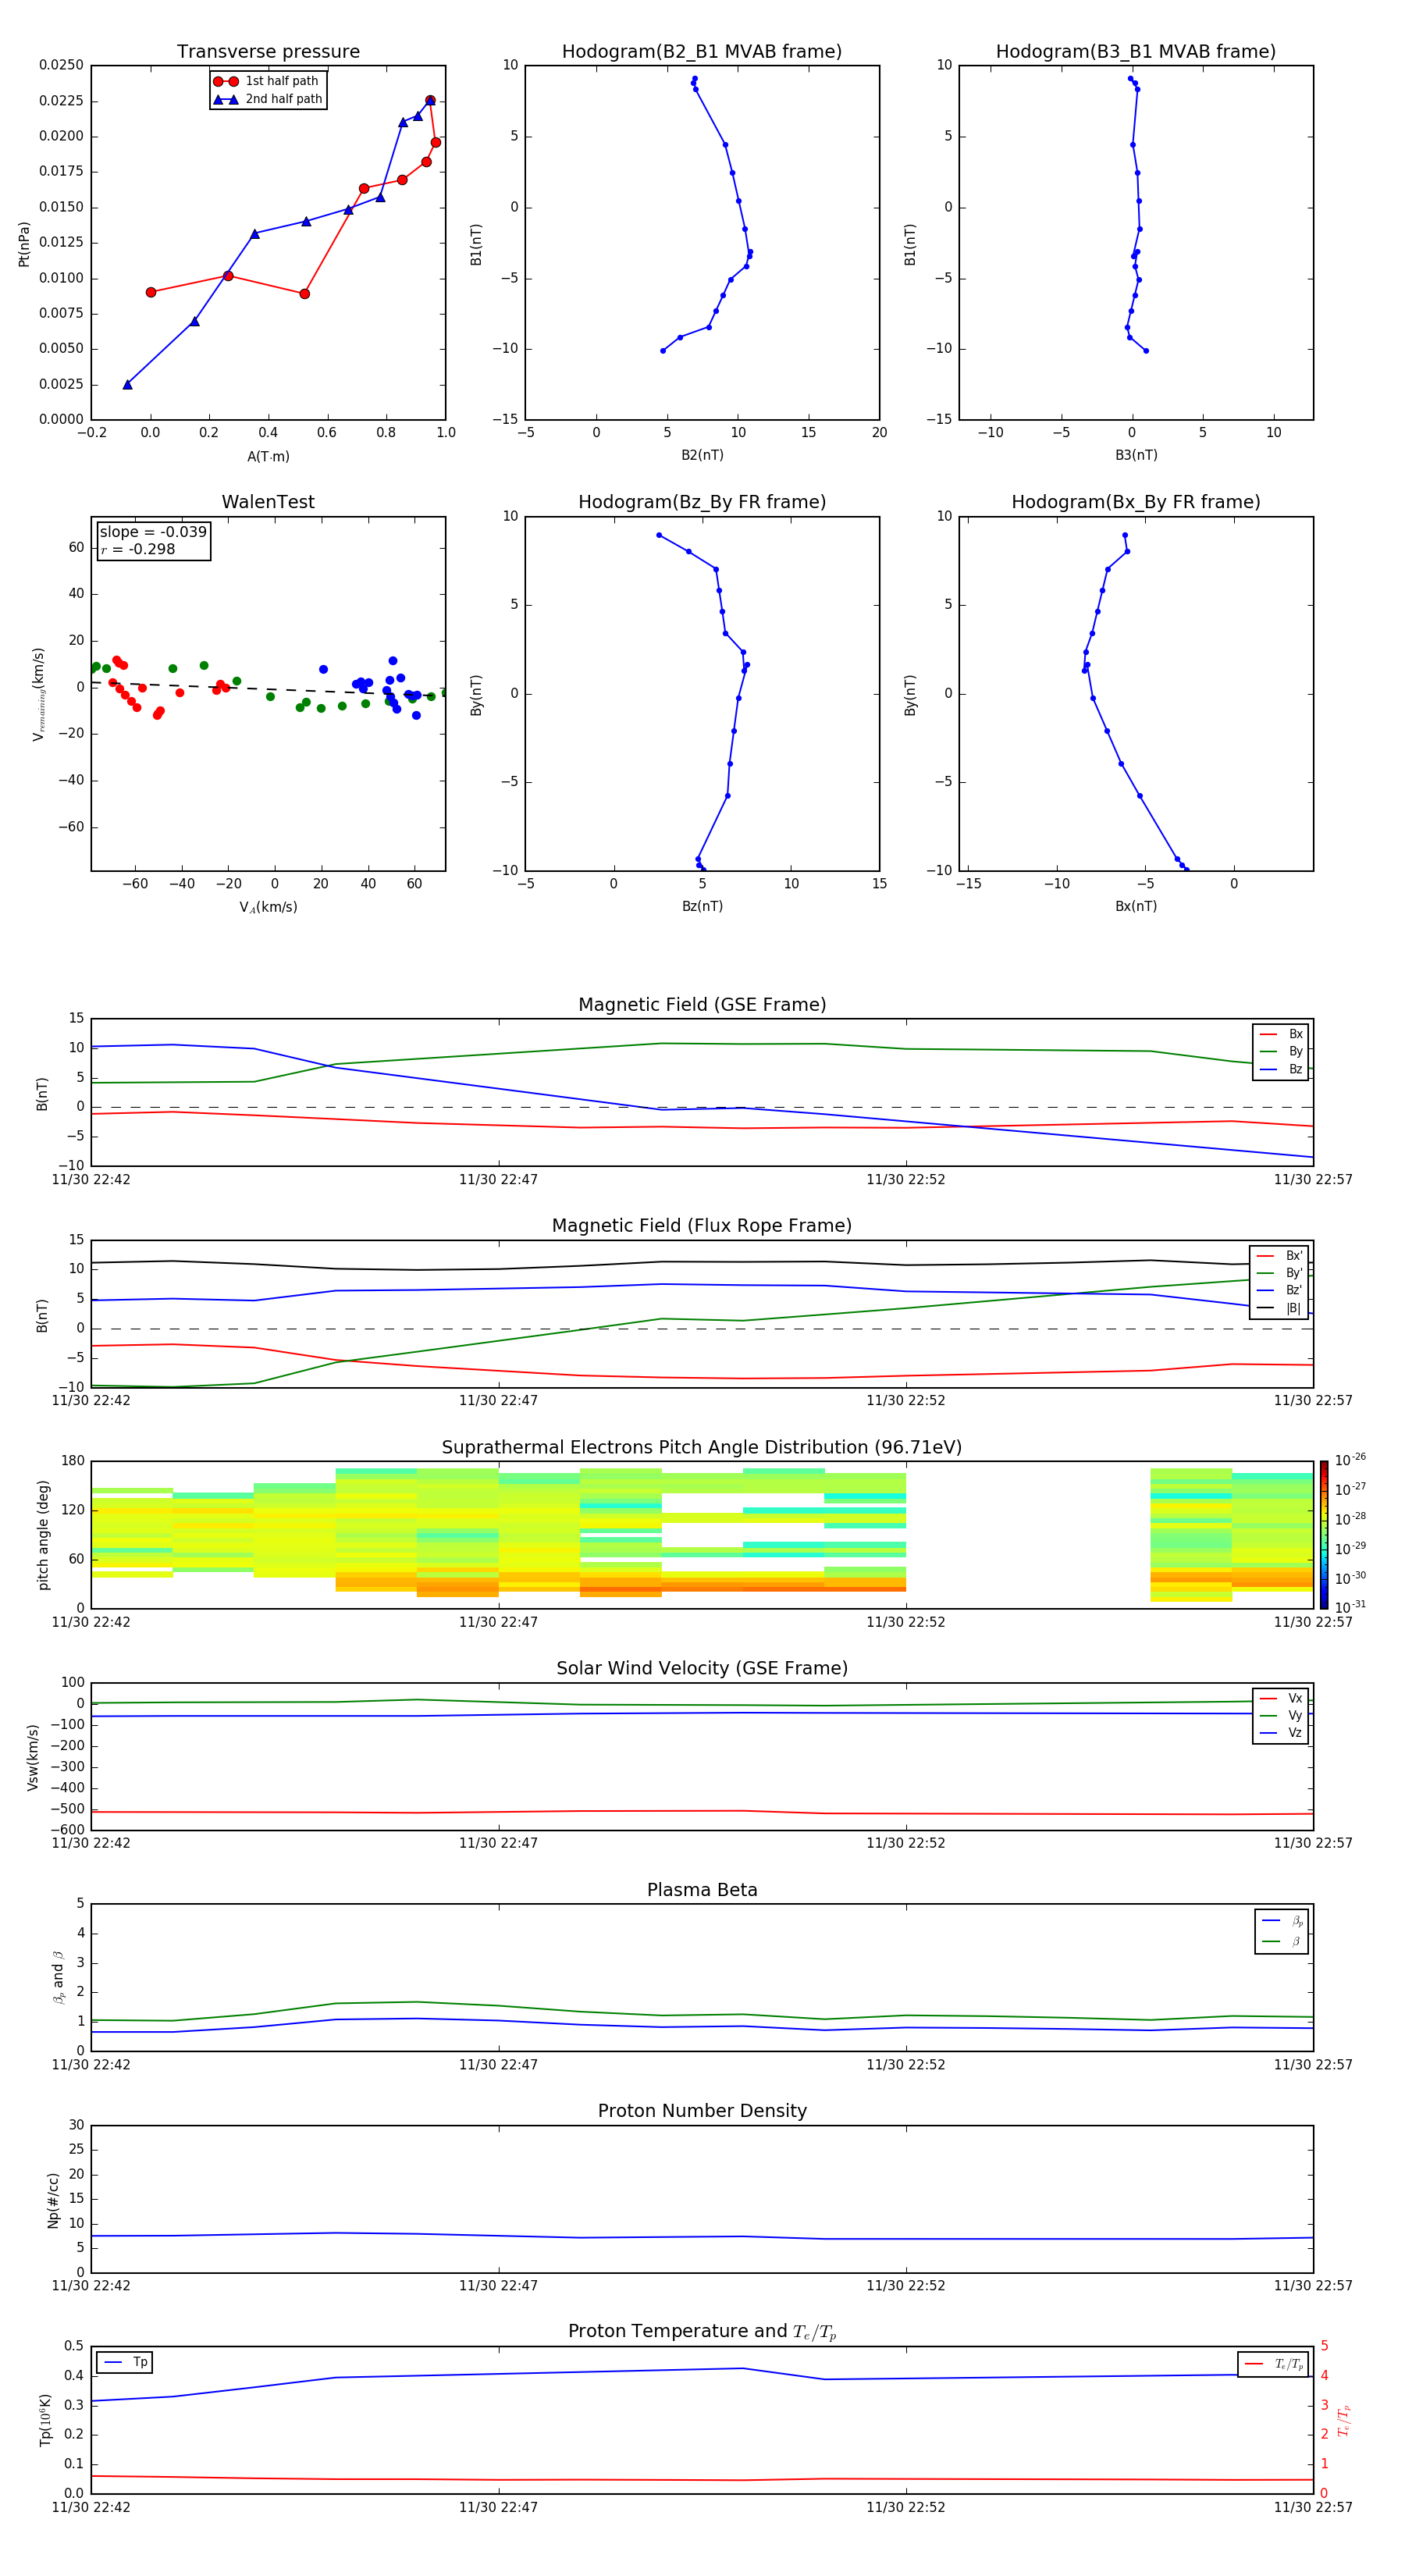The width and height of the screenshot is (1405, 2576).
Task: Select the β entry in Plasma Beta legend
Action: (x=1282, y=1942)
